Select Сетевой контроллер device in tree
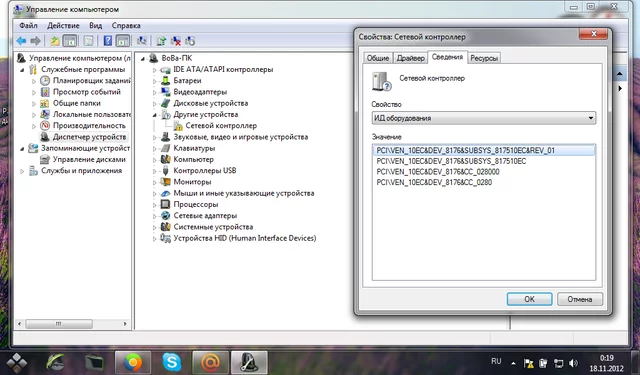 (221, 126)
